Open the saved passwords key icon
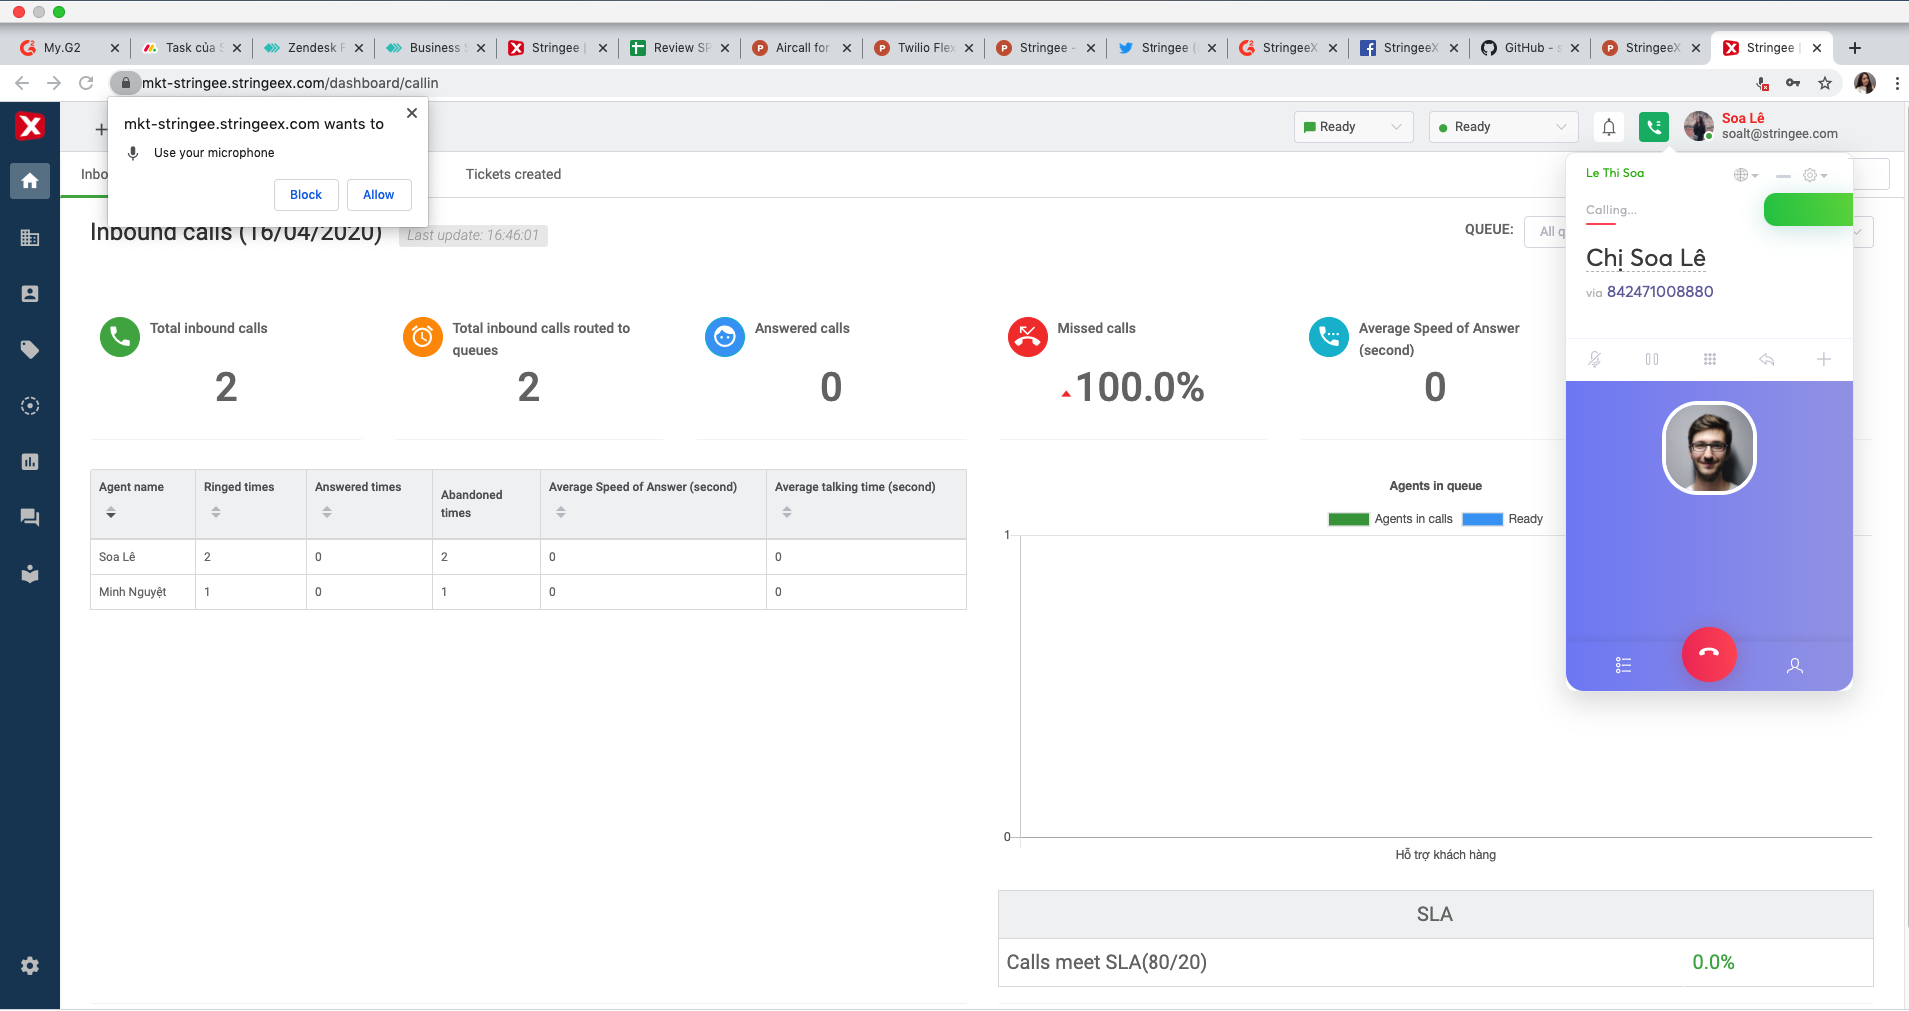Viewport: 1909px width, 1011px height. (x=1793, y=83)
